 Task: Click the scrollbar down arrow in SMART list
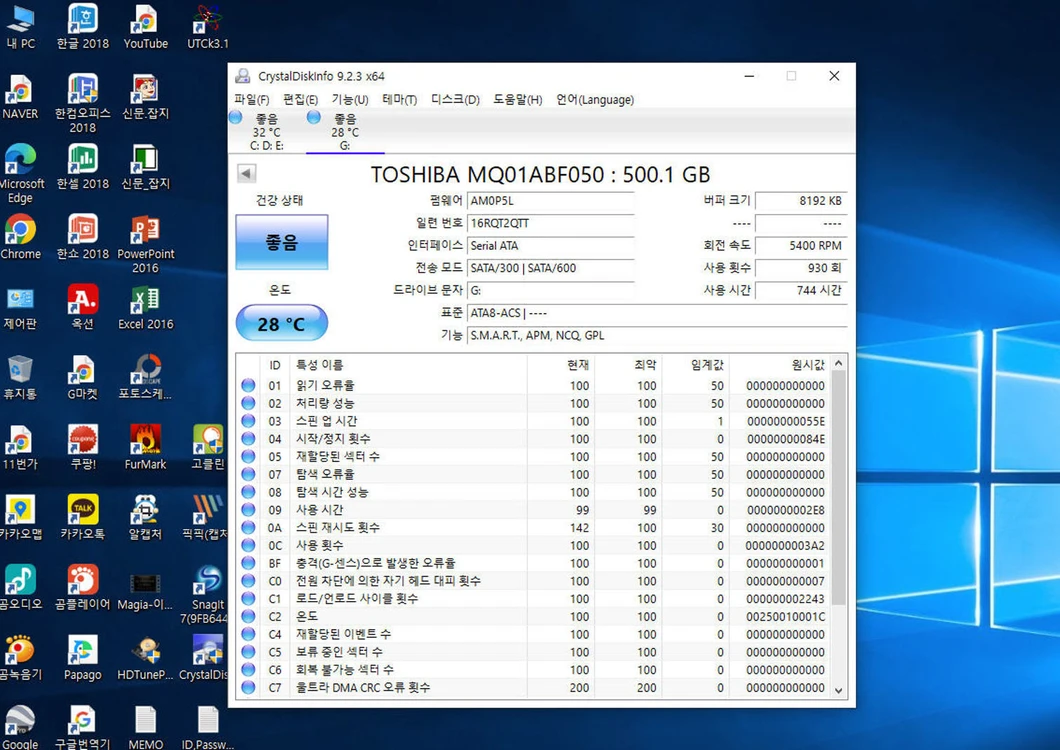point(838,690)
